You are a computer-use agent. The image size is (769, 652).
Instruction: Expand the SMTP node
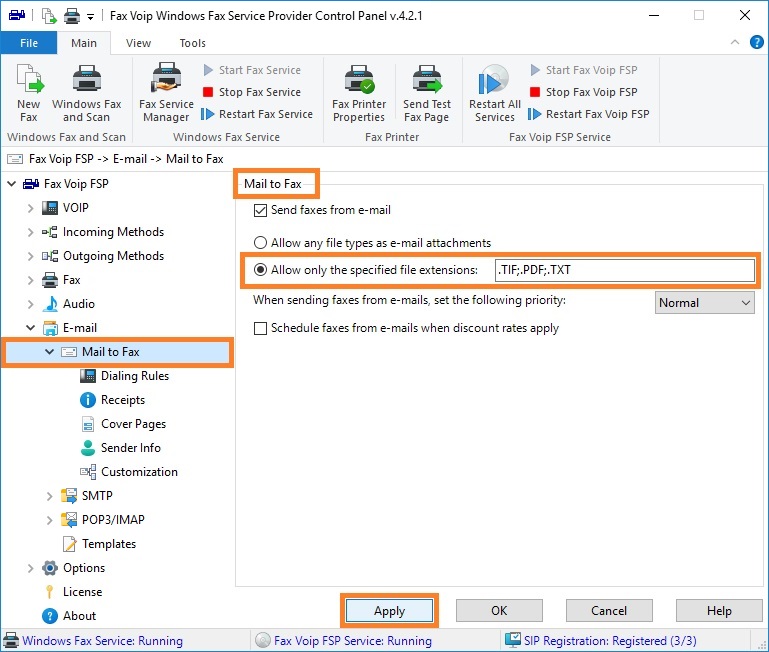coord(49,496)
